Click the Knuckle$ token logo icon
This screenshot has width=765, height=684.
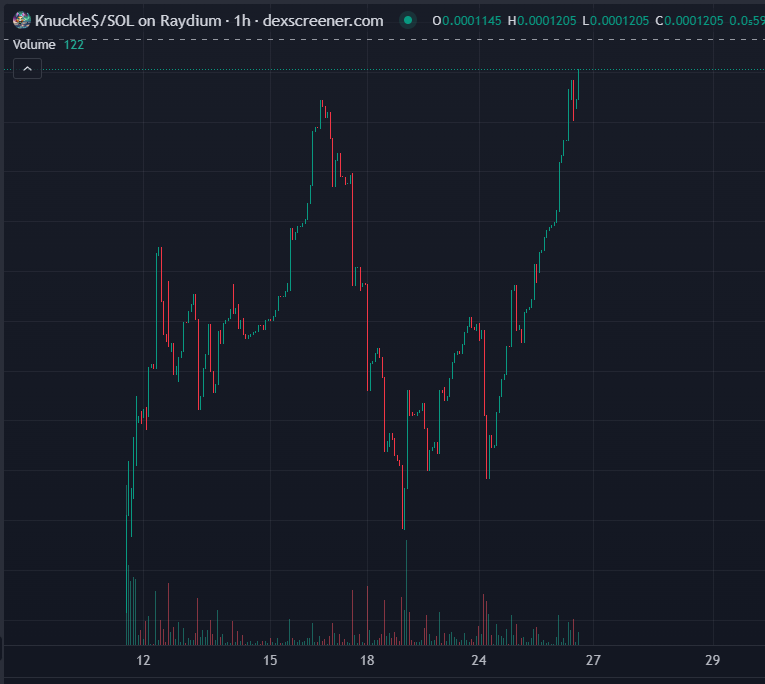point(21,20)
